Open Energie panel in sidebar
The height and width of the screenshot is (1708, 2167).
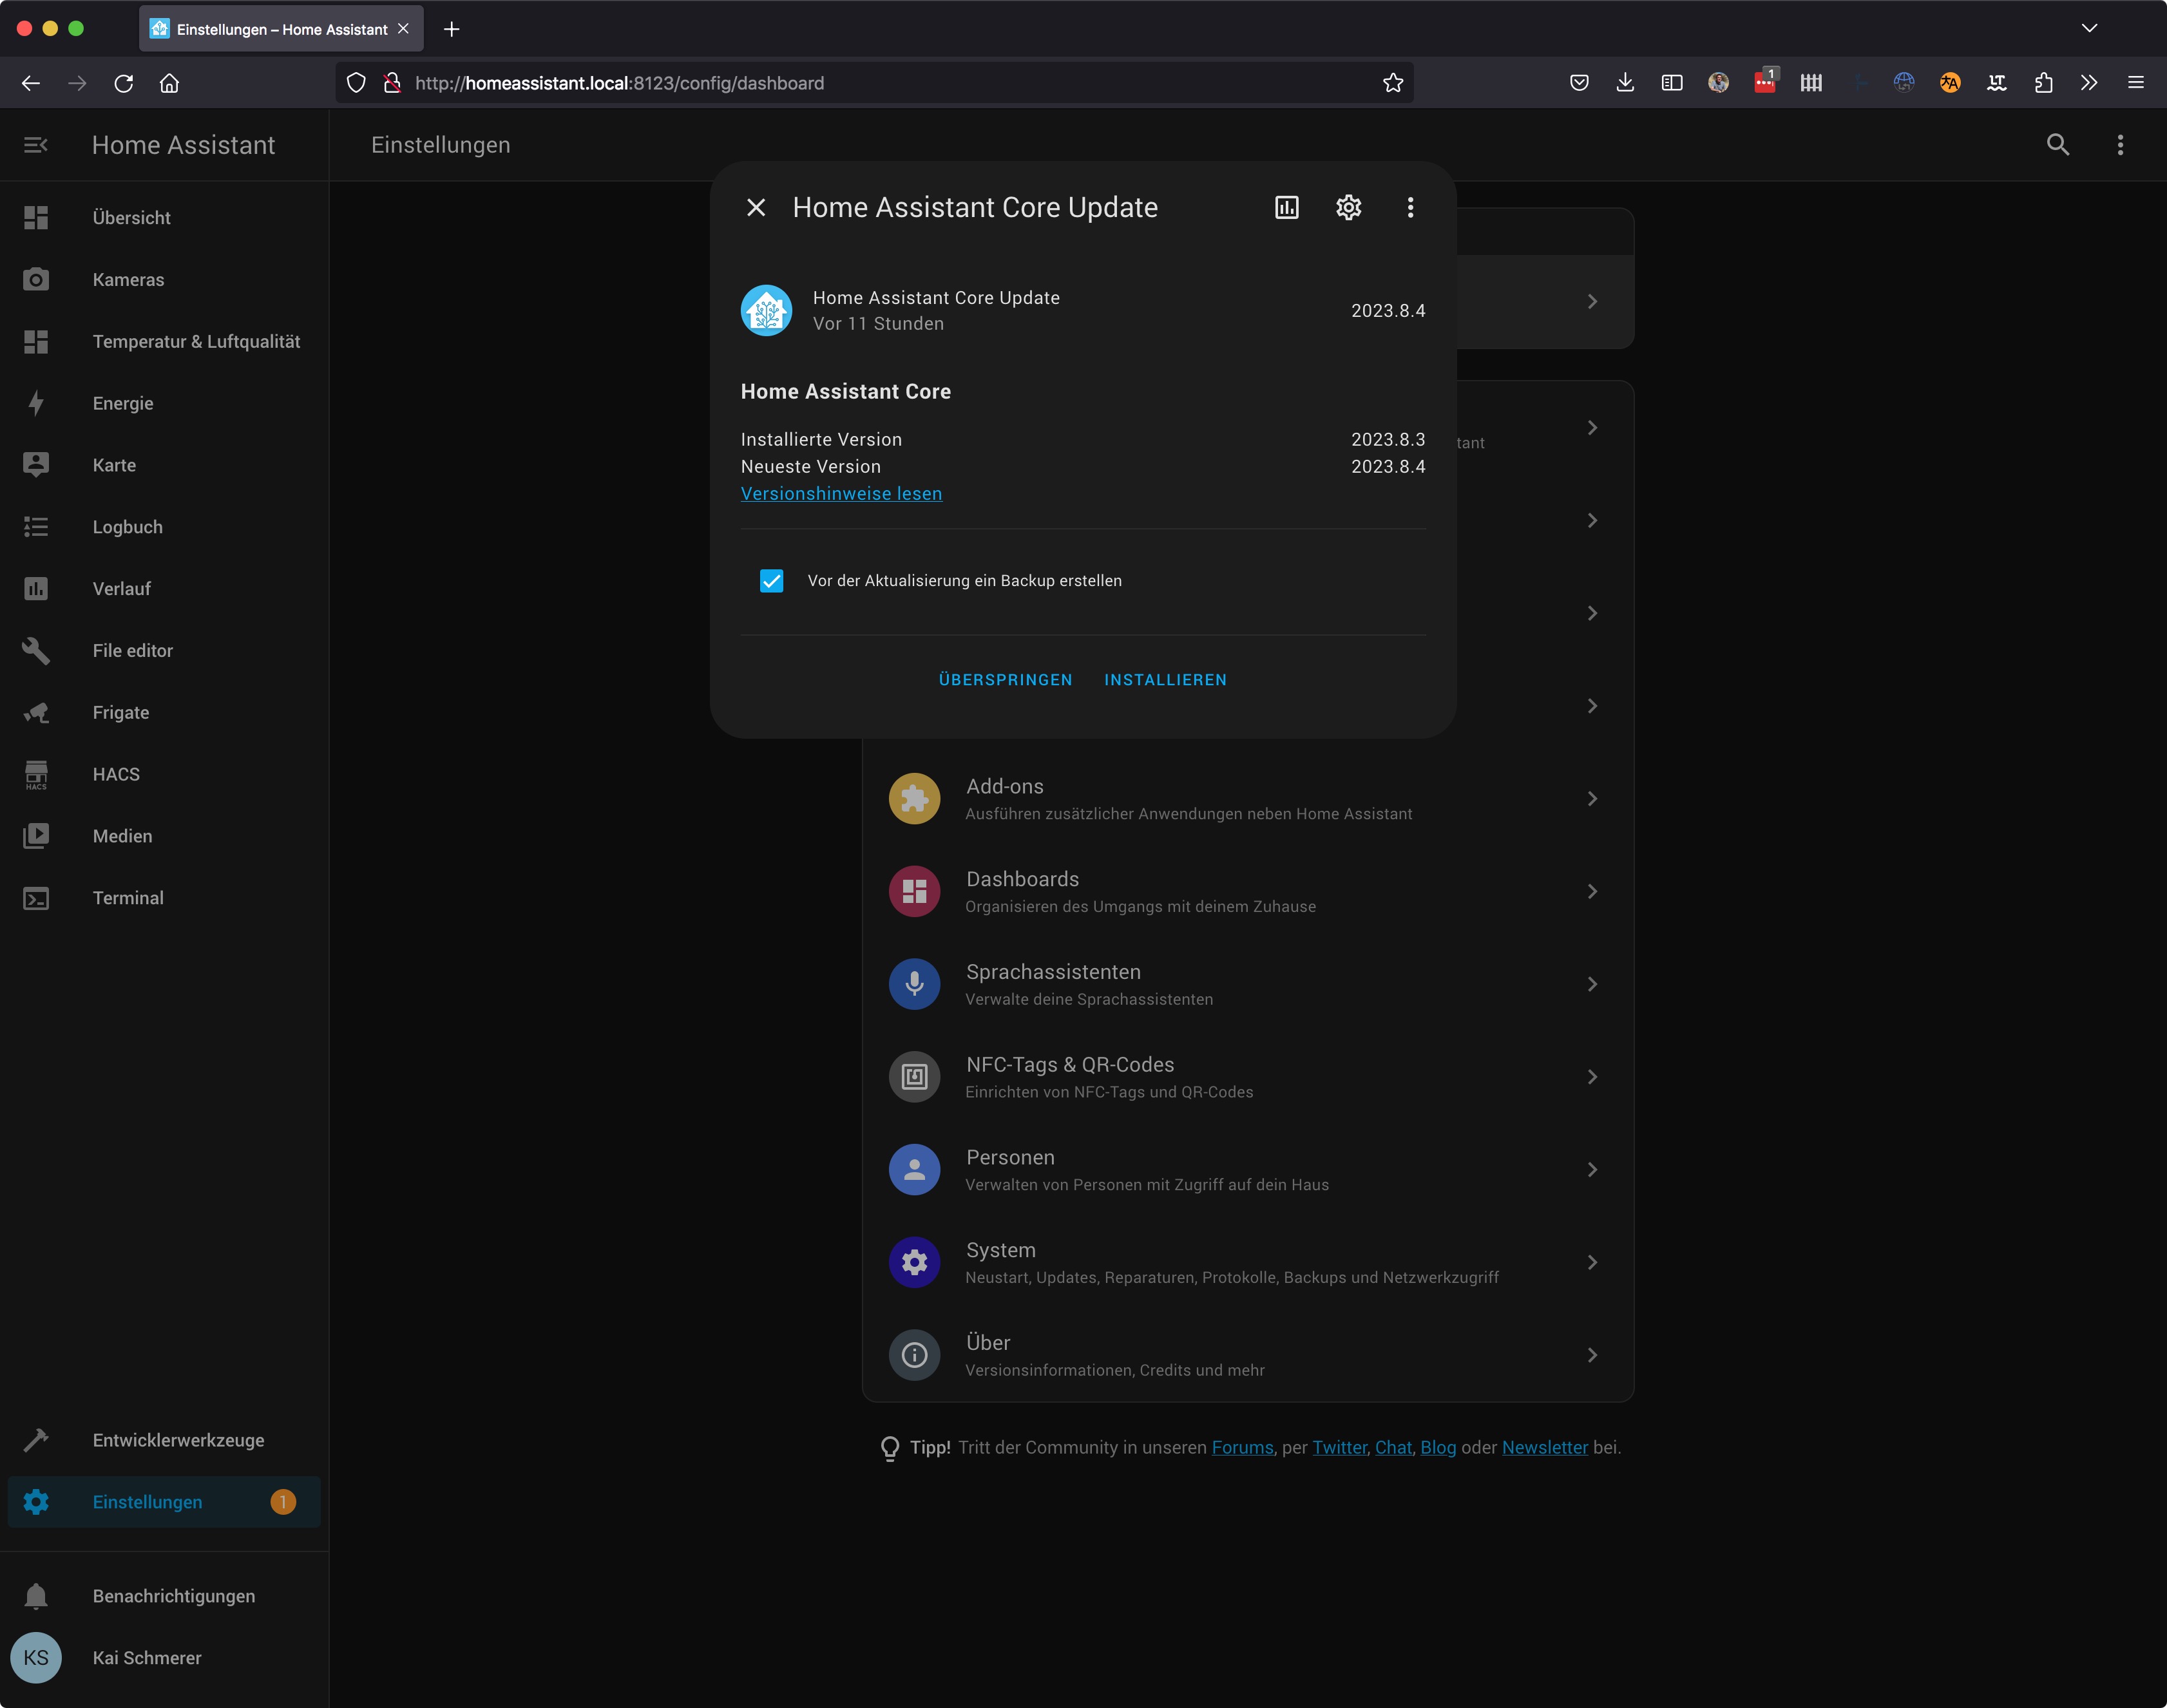[123, 403]
